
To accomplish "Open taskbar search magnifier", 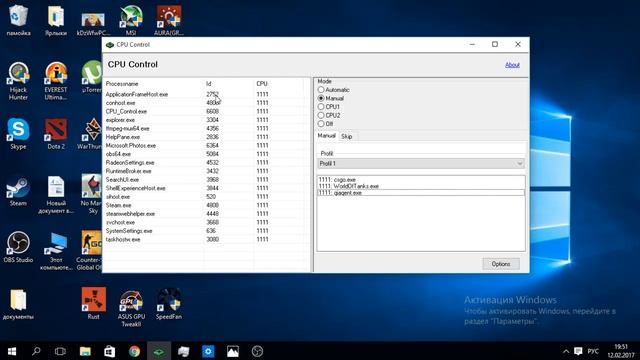I will coord(36,351).
